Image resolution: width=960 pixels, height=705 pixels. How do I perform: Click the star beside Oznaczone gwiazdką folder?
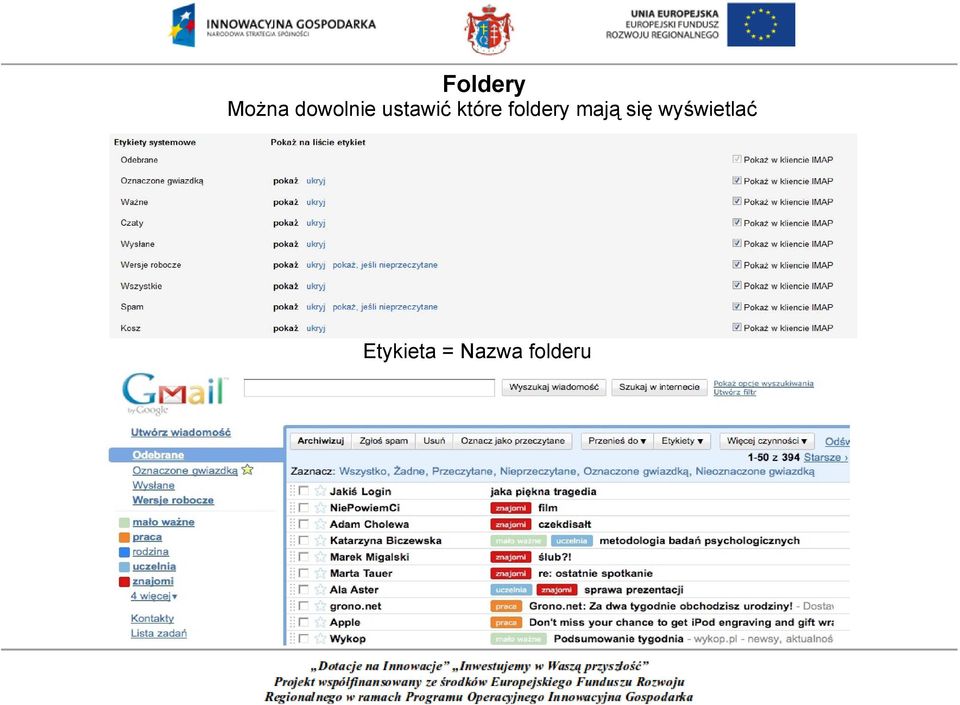pyautogui.click(x=247, y=469)
